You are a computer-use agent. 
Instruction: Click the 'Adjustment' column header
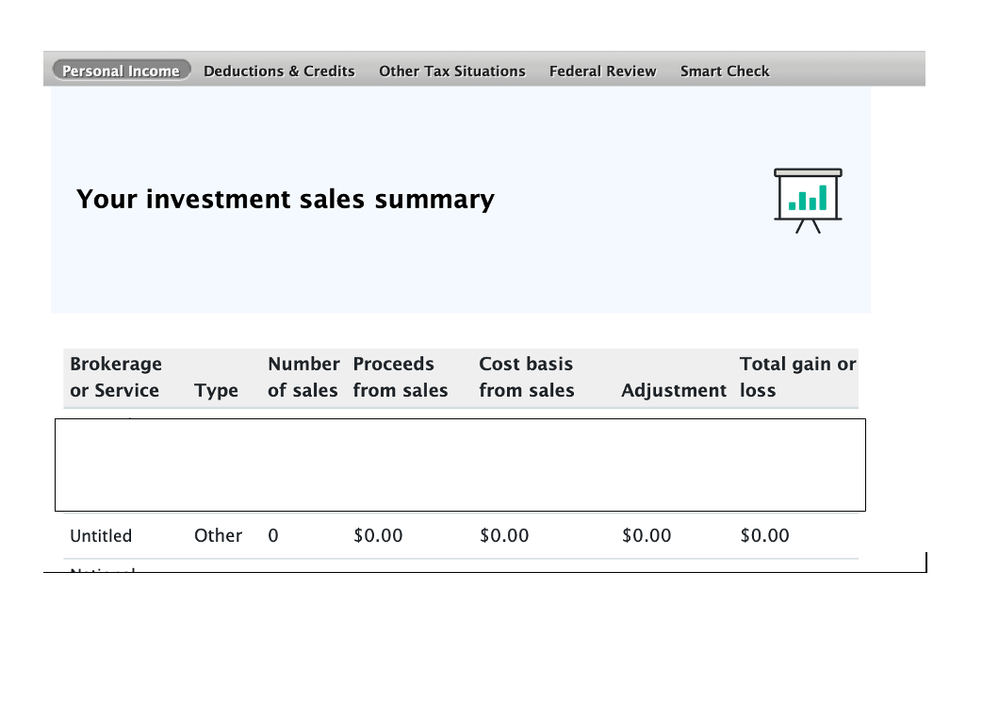tap(673, 390)
